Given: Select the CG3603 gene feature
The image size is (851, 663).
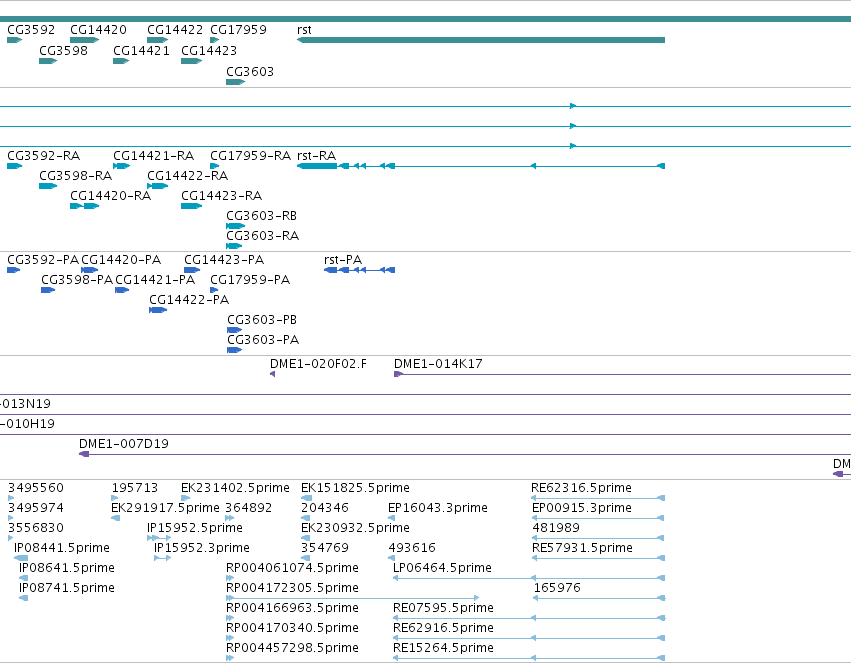Looking at the screenshot, I should click(x=236, y=82).
